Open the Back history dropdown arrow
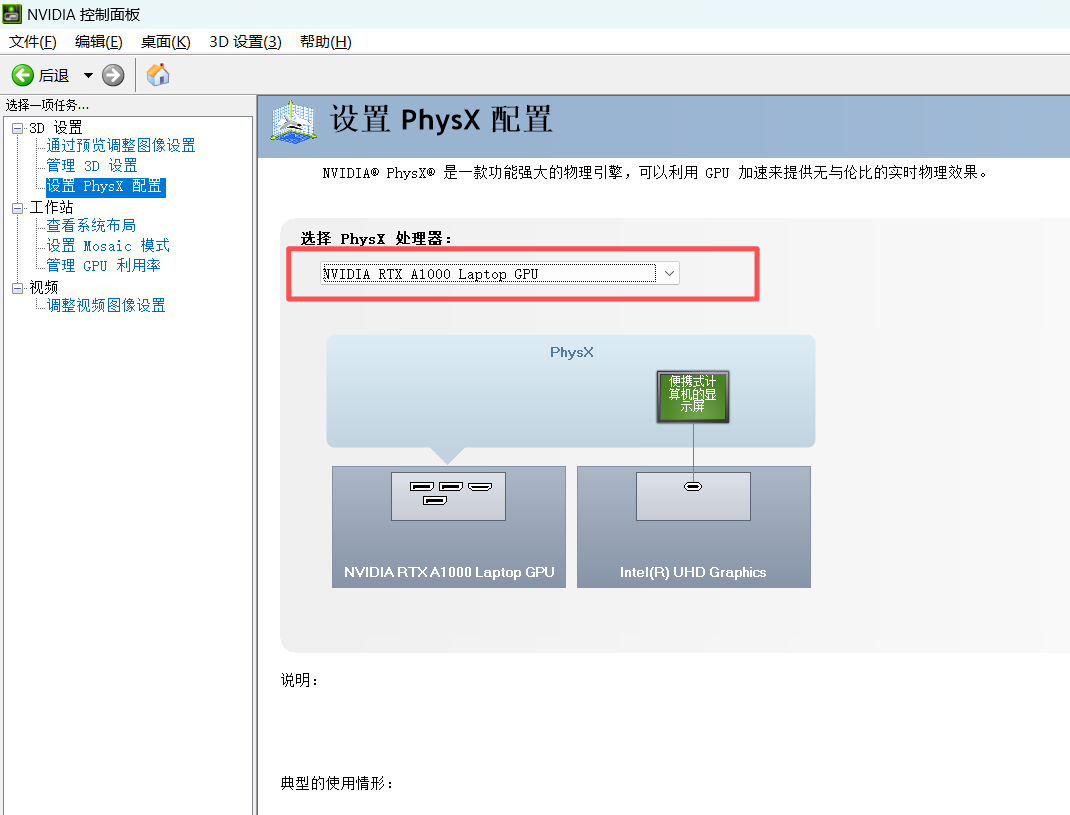1070x815 pixels. 88,75
